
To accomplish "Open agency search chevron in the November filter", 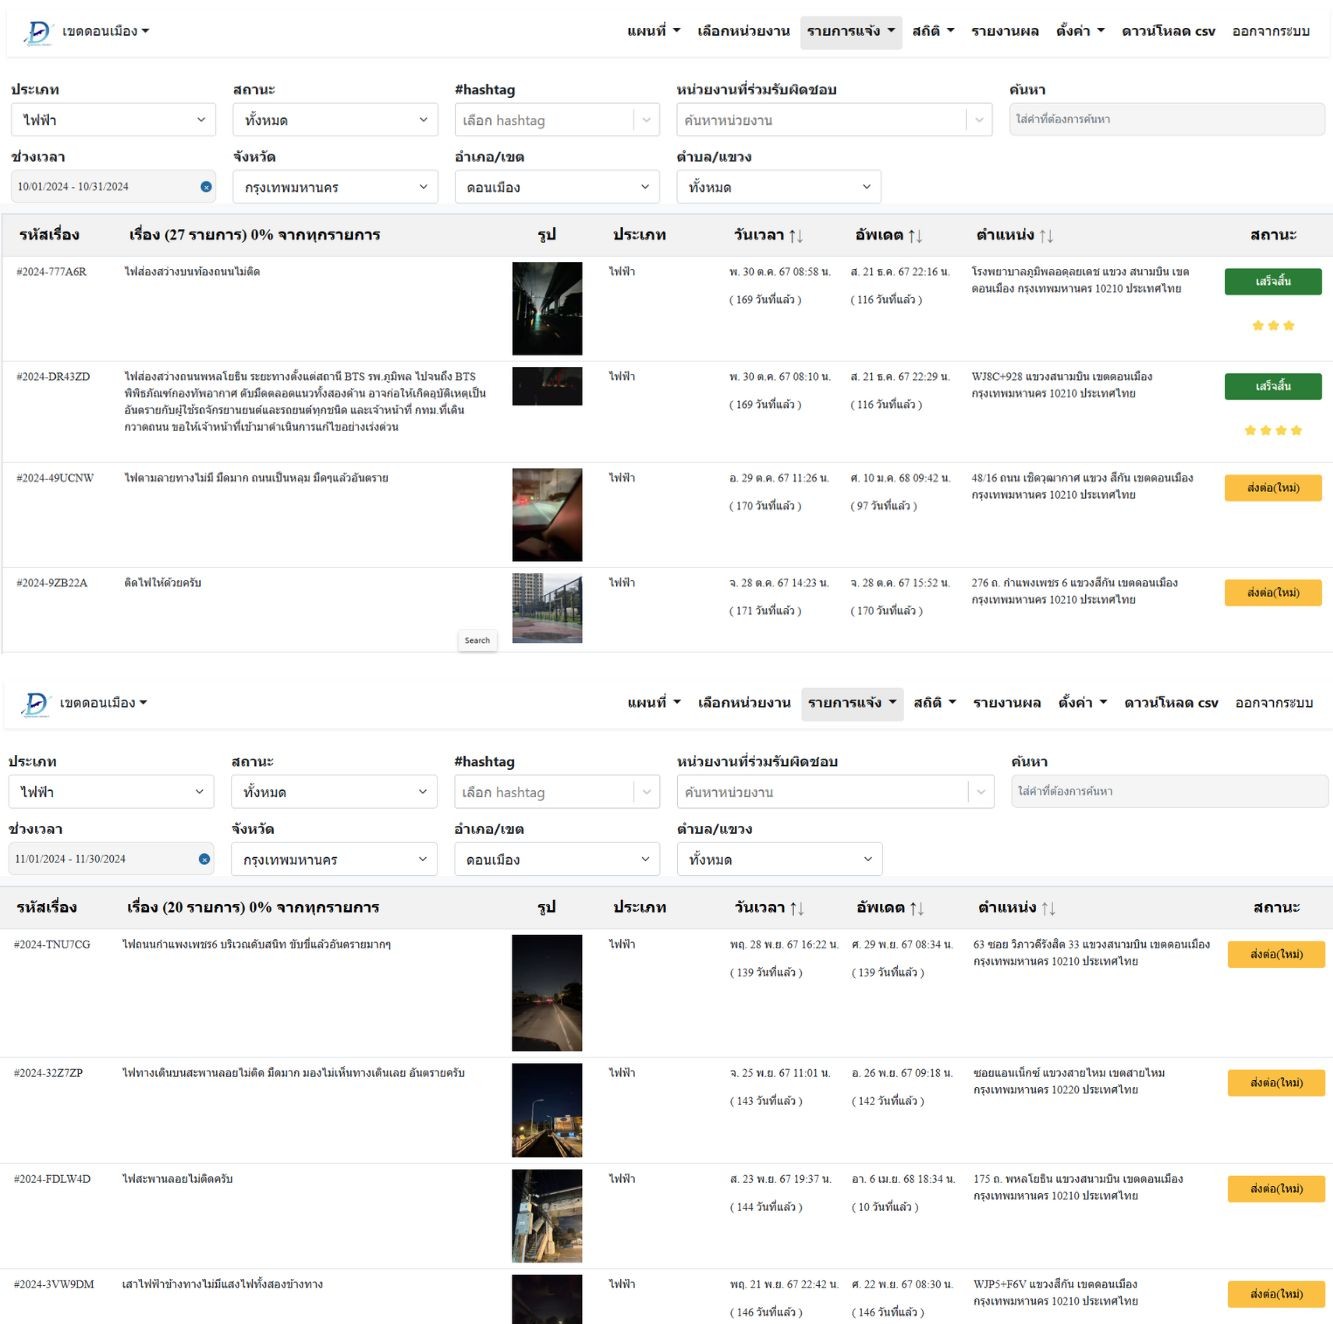I will [x=981, y=792].
